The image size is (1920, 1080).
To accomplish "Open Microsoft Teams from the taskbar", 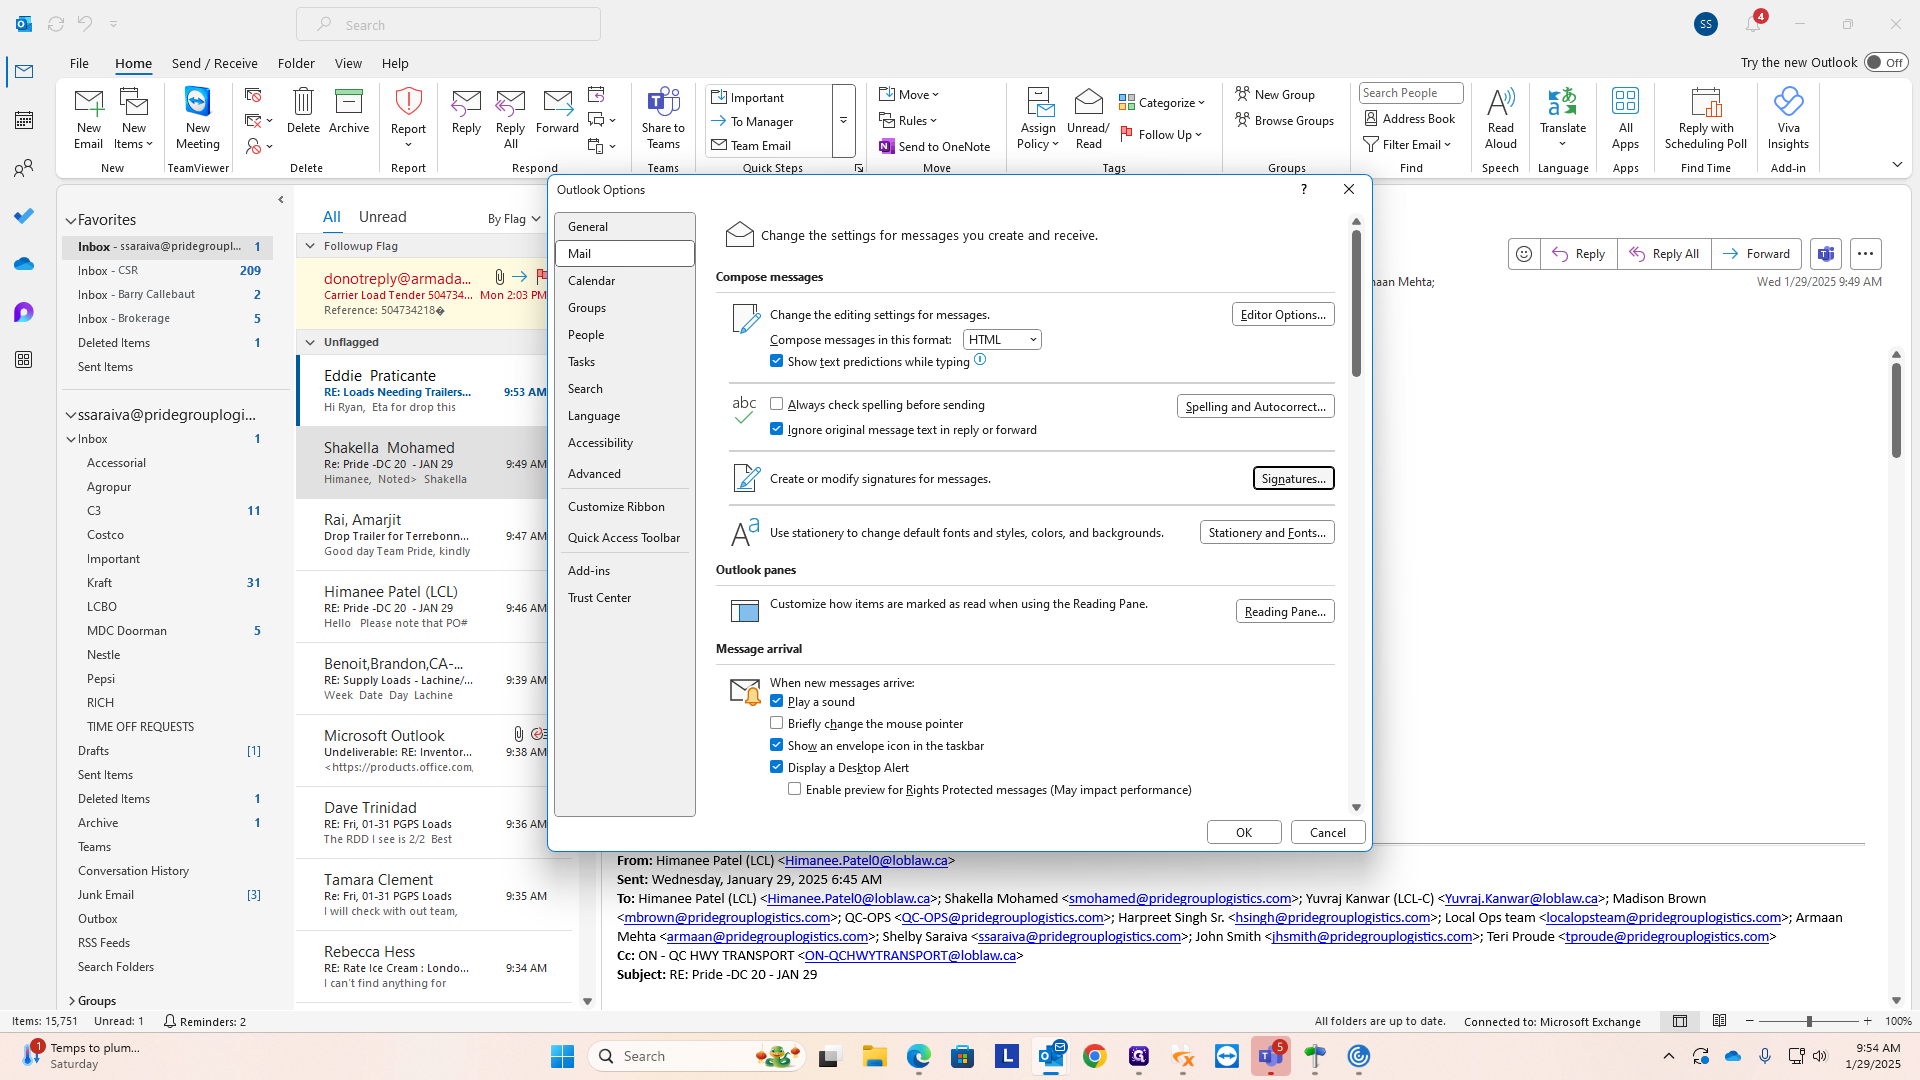I will pyautogui.click(x=1271, y=1056).
